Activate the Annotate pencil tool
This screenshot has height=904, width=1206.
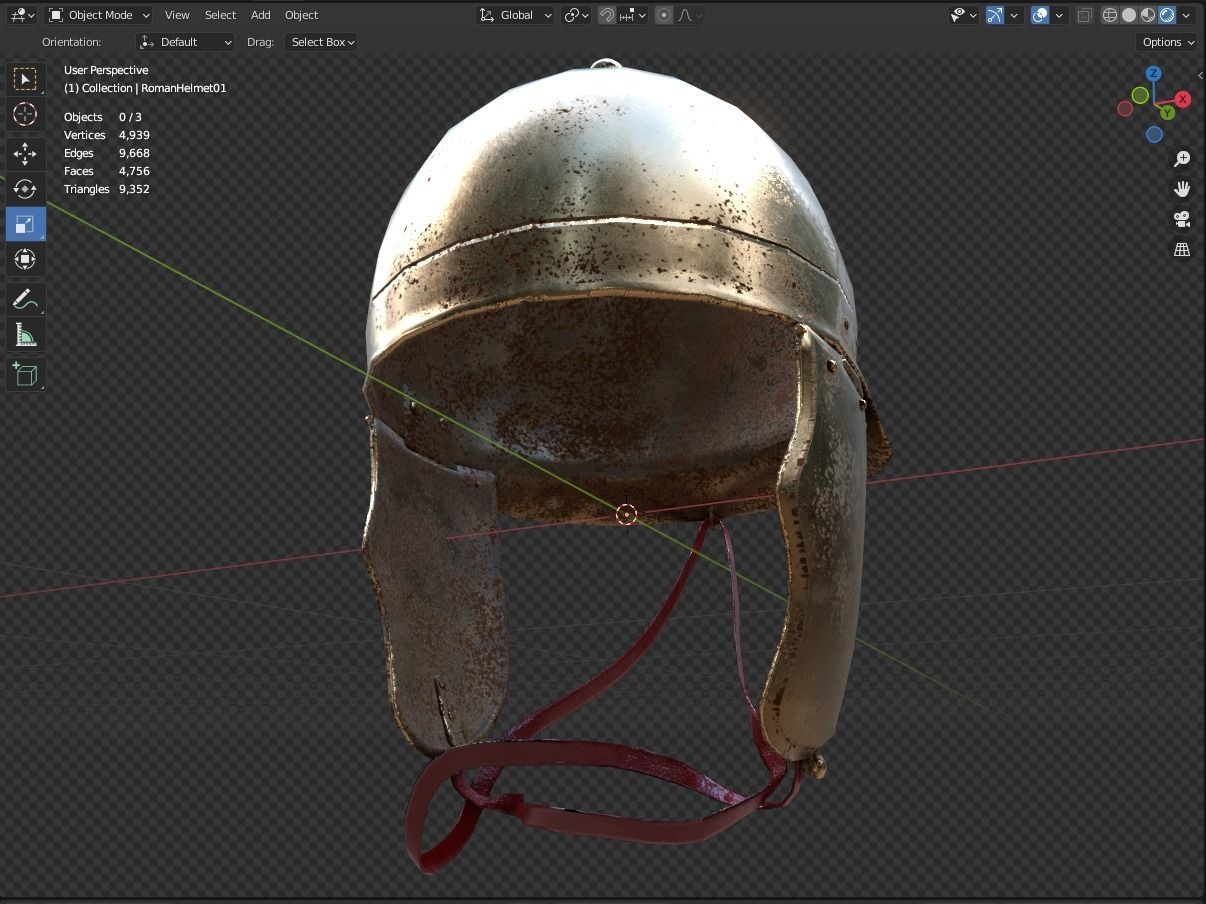pos(25,300)
